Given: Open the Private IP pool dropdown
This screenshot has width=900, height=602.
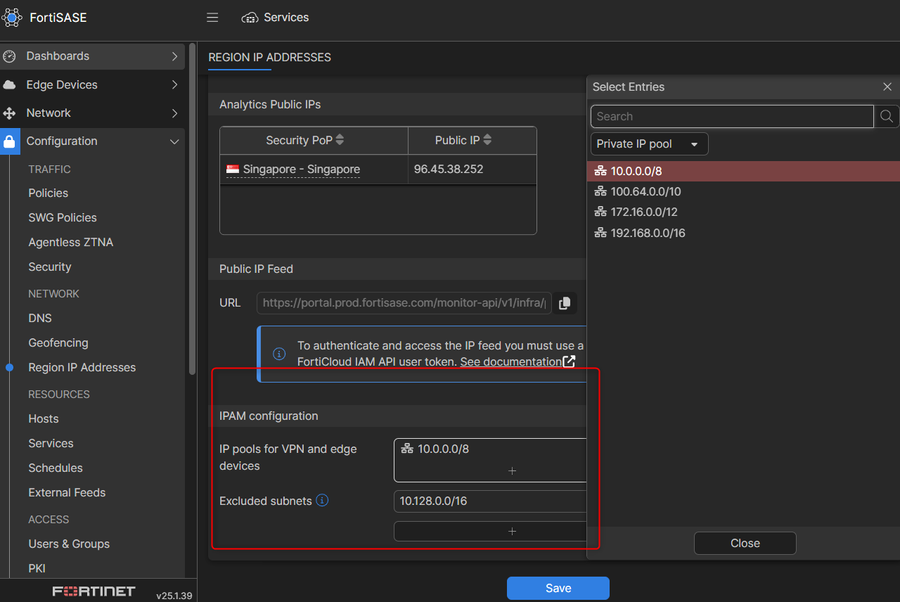Looking at the screenshot, I should 649,144.
